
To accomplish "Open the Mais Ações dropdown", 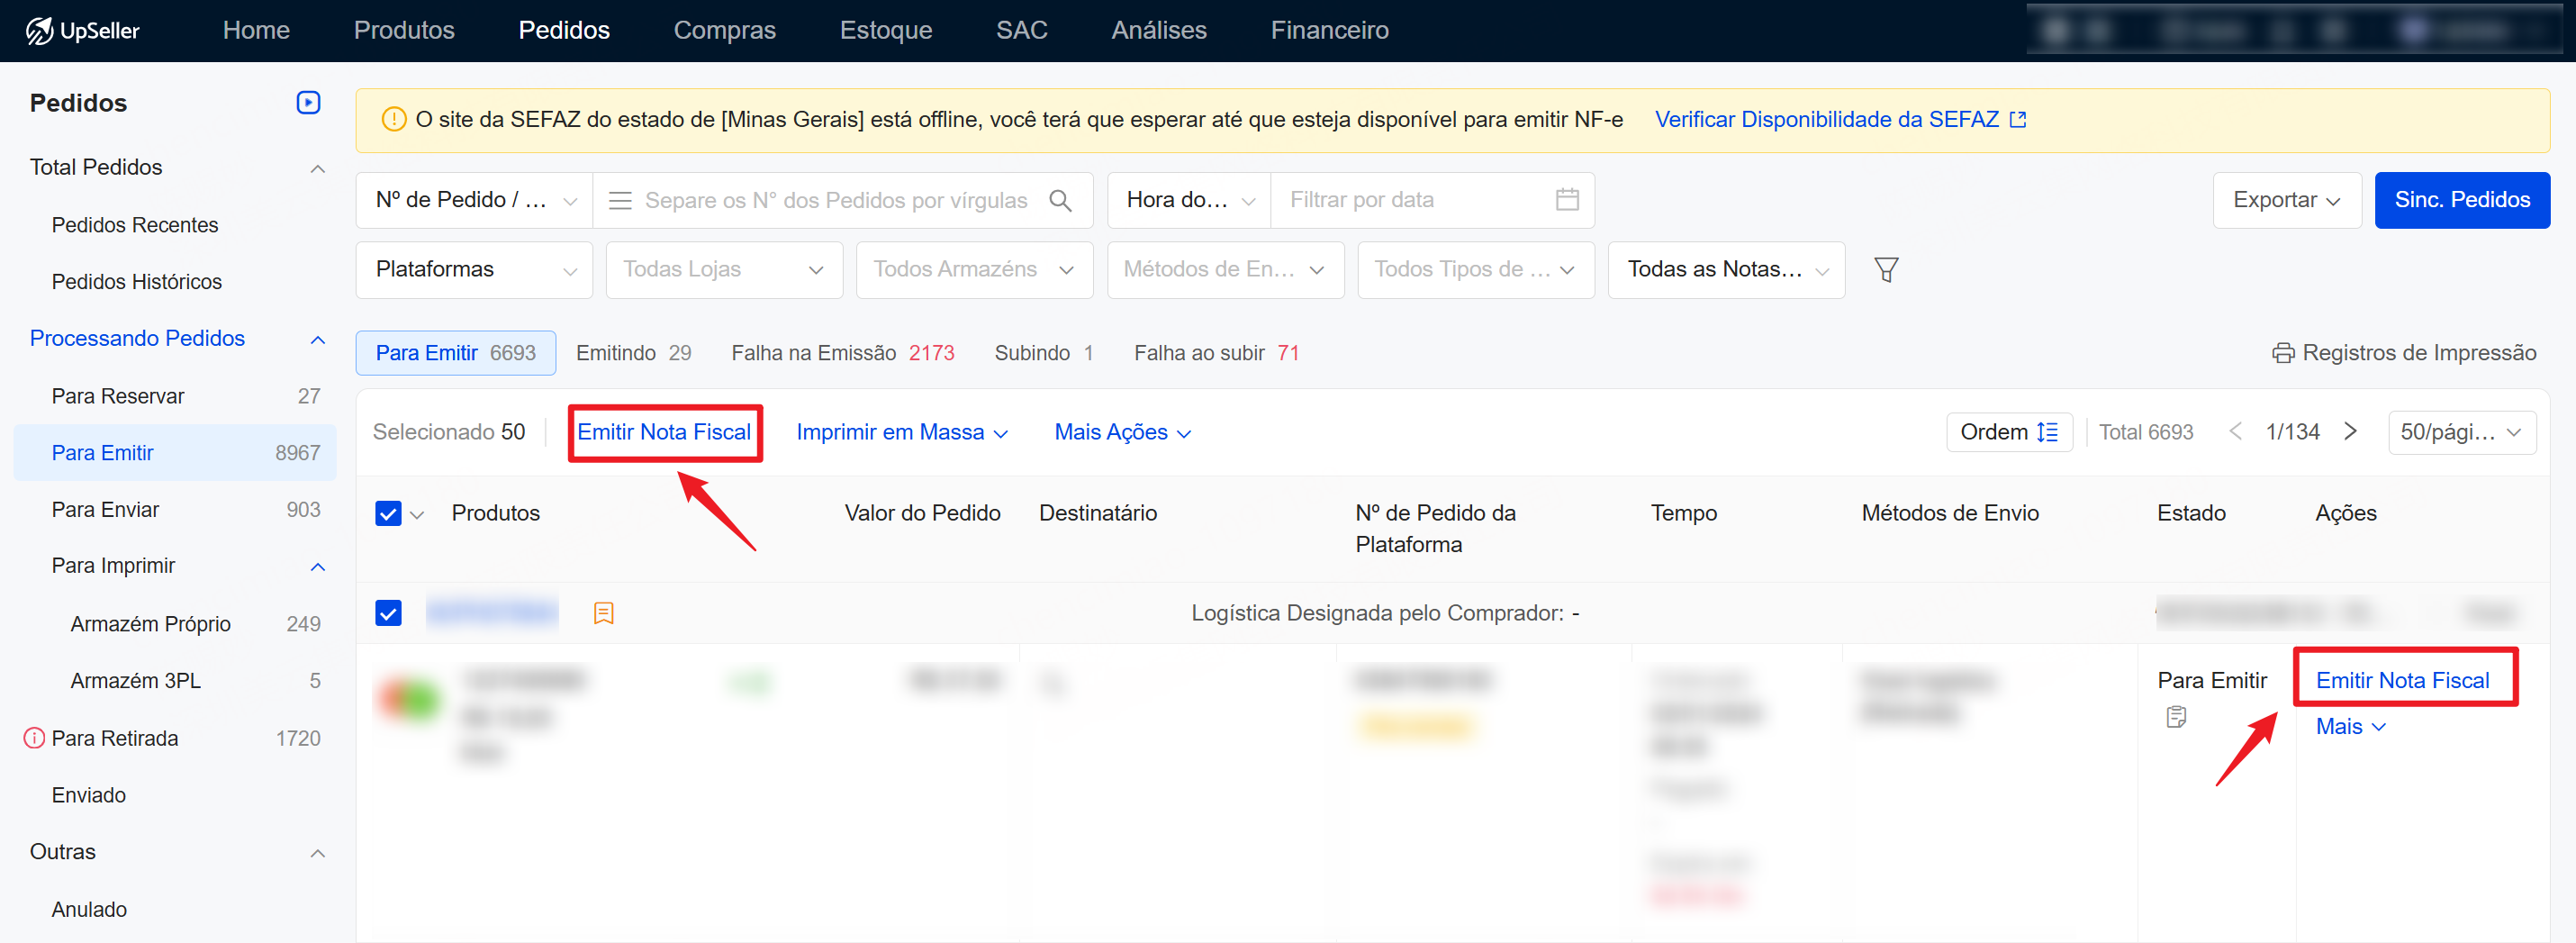I will pyautogui.click(x=1122, y=432).
